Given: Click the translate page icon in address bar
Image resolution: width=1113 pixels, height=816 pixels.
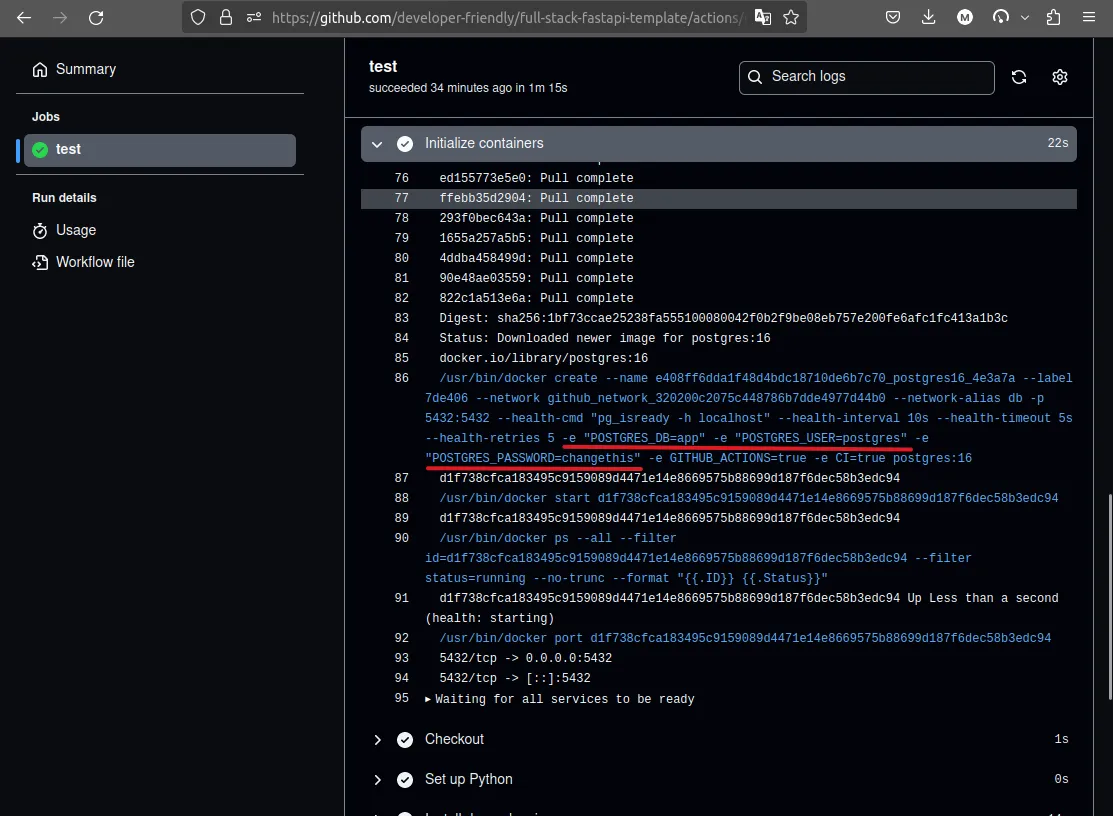Looking at the screenshot, I should 763,17.
